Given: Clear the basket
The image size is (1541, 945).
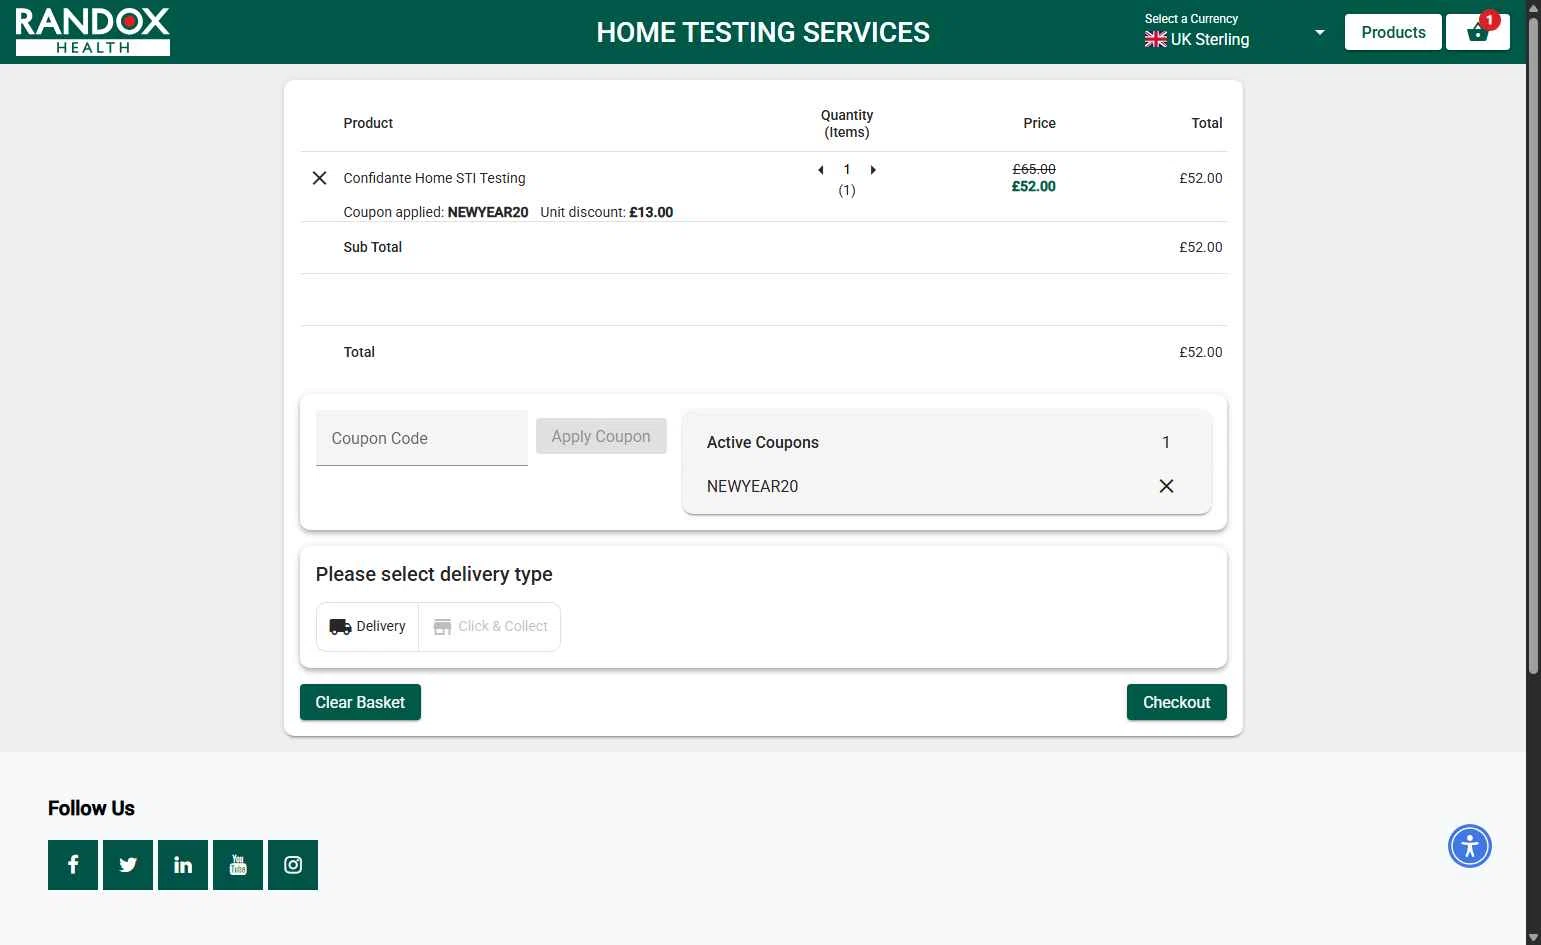Looking at the screenshot, I should pos(360,702).
